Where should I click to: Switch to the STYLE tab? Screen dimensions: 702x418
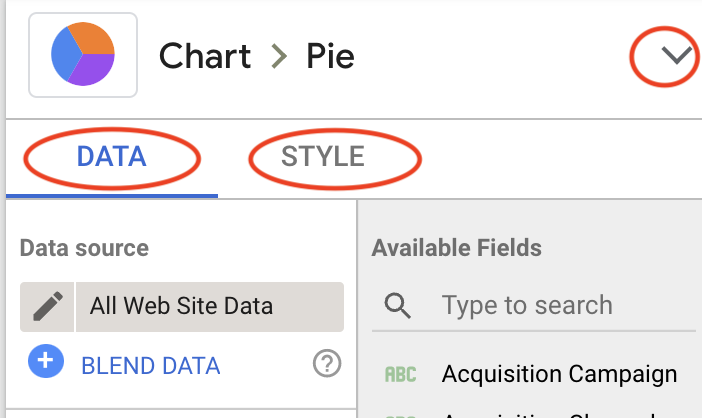coord(323,156)
